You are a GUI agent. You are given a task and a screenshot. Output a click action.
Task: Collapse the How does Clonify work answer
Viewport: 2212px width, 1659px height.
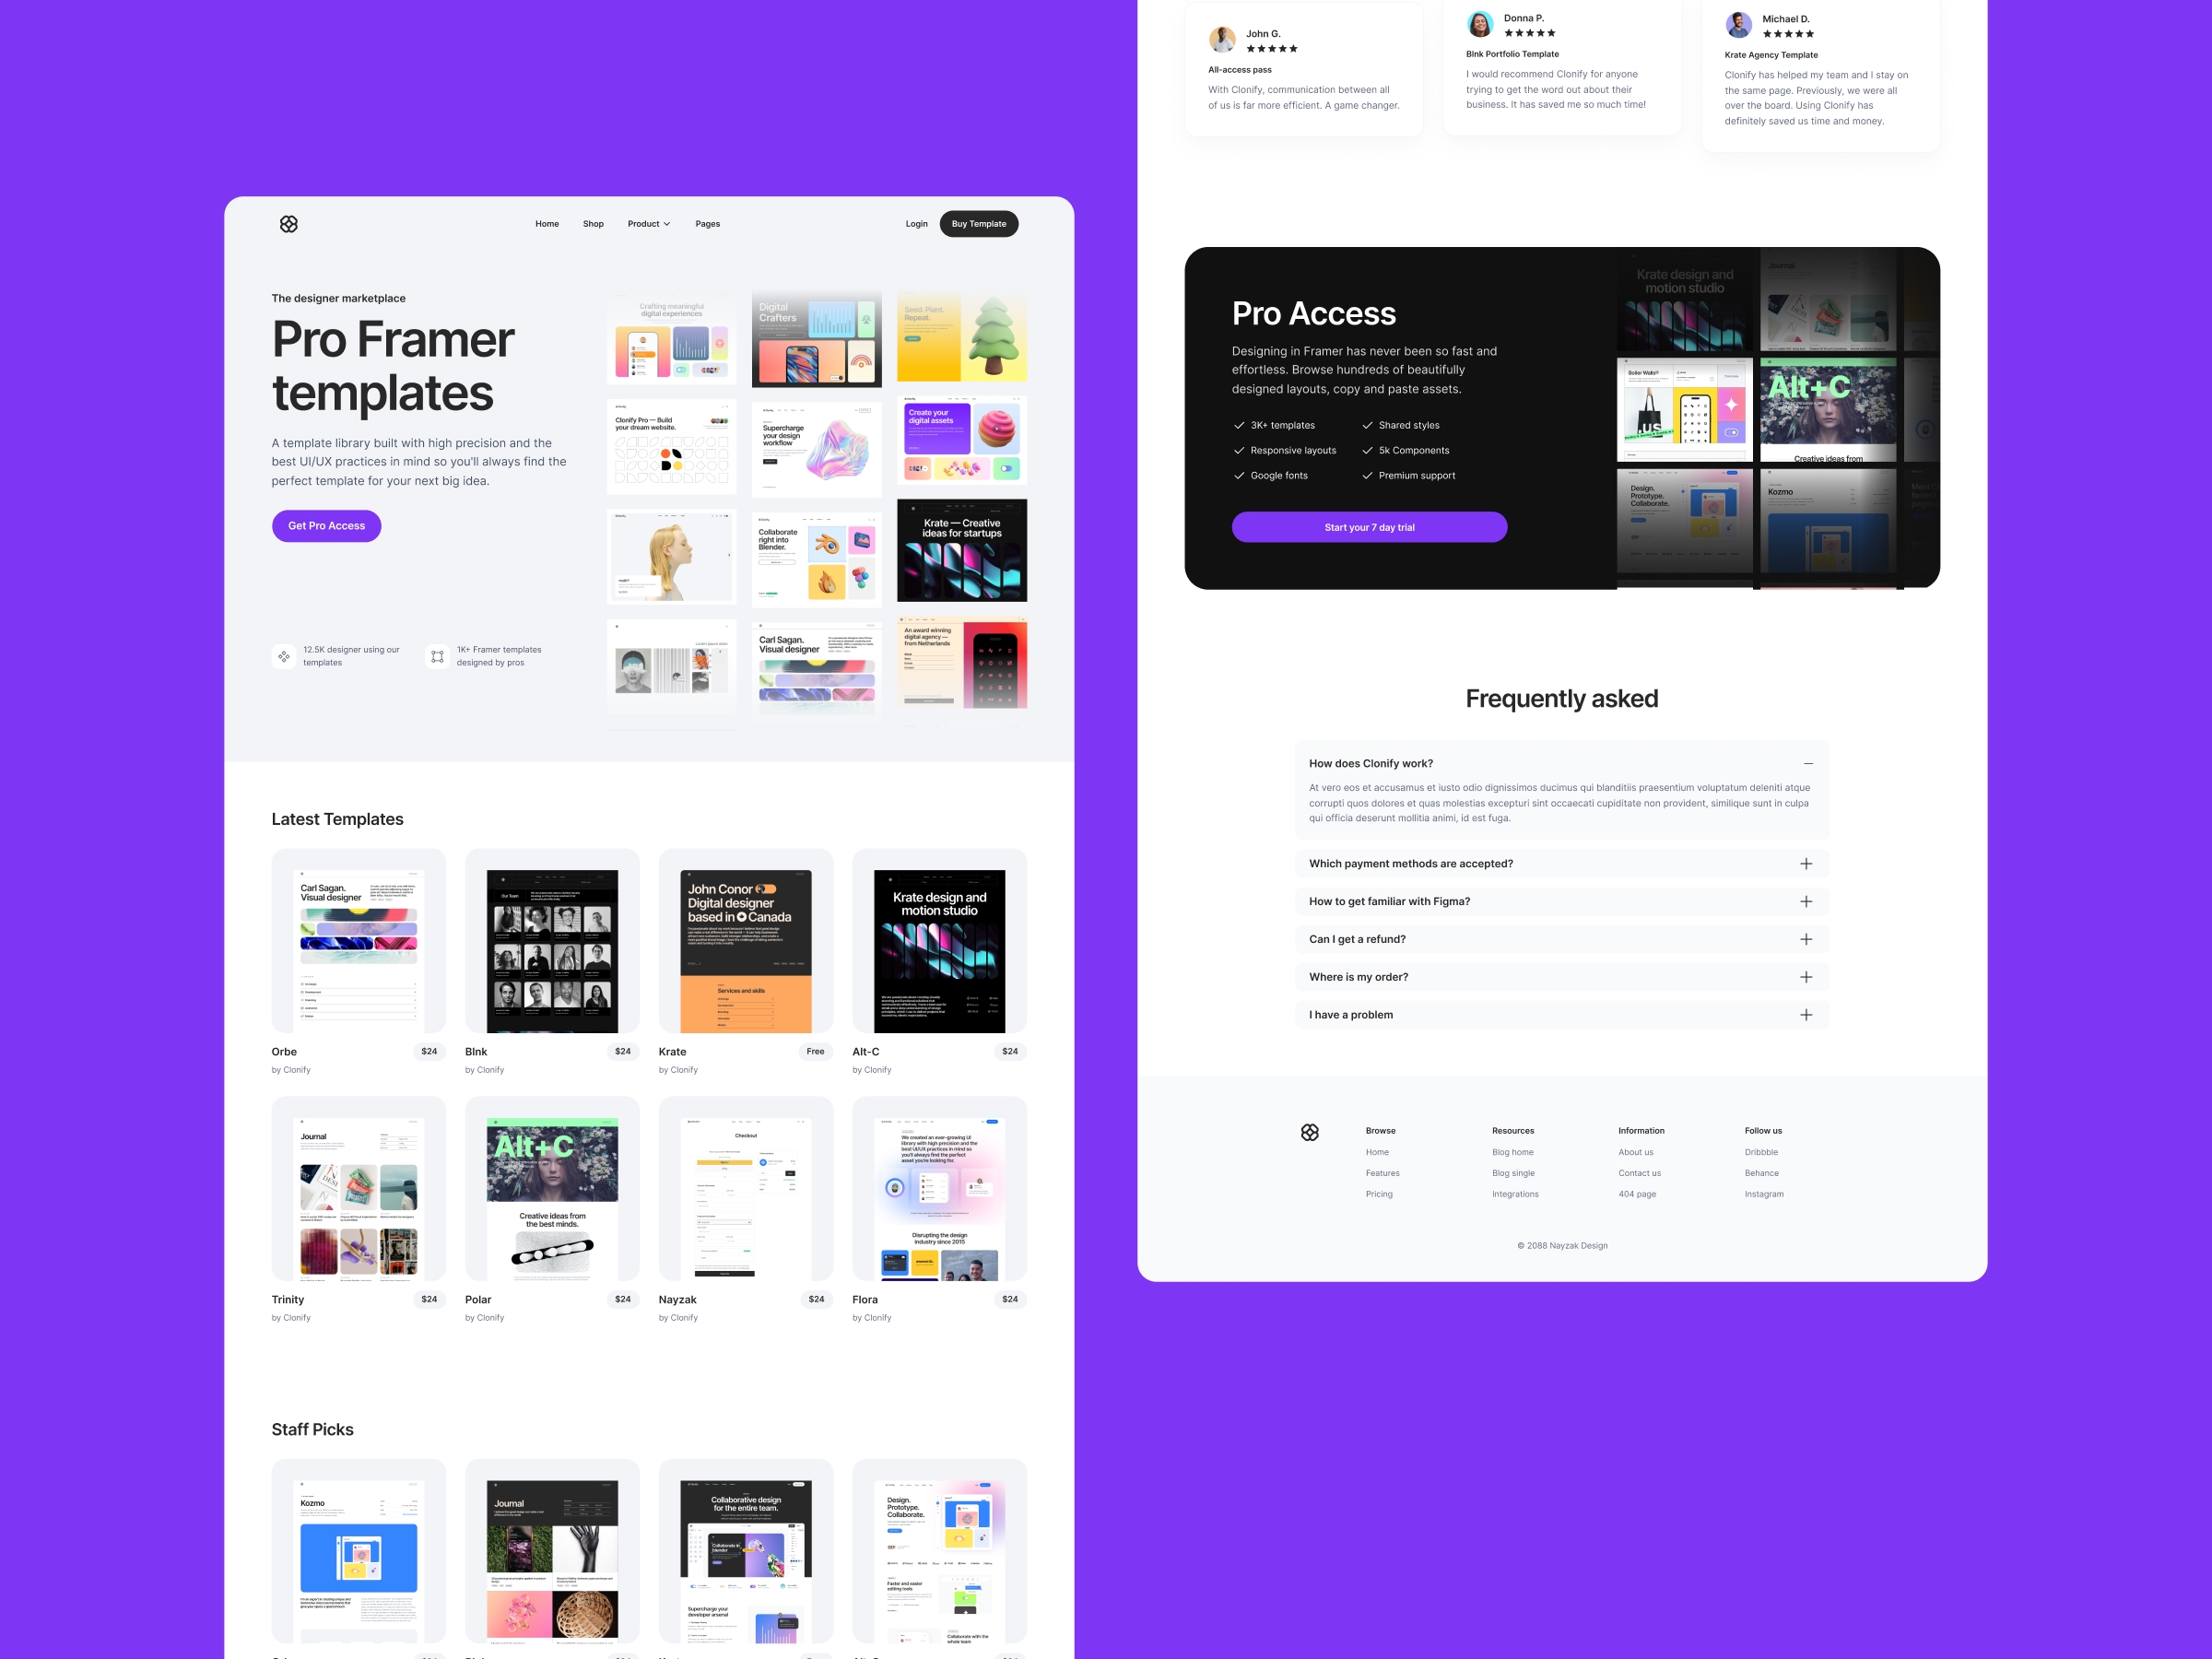tap(1806, 763)
